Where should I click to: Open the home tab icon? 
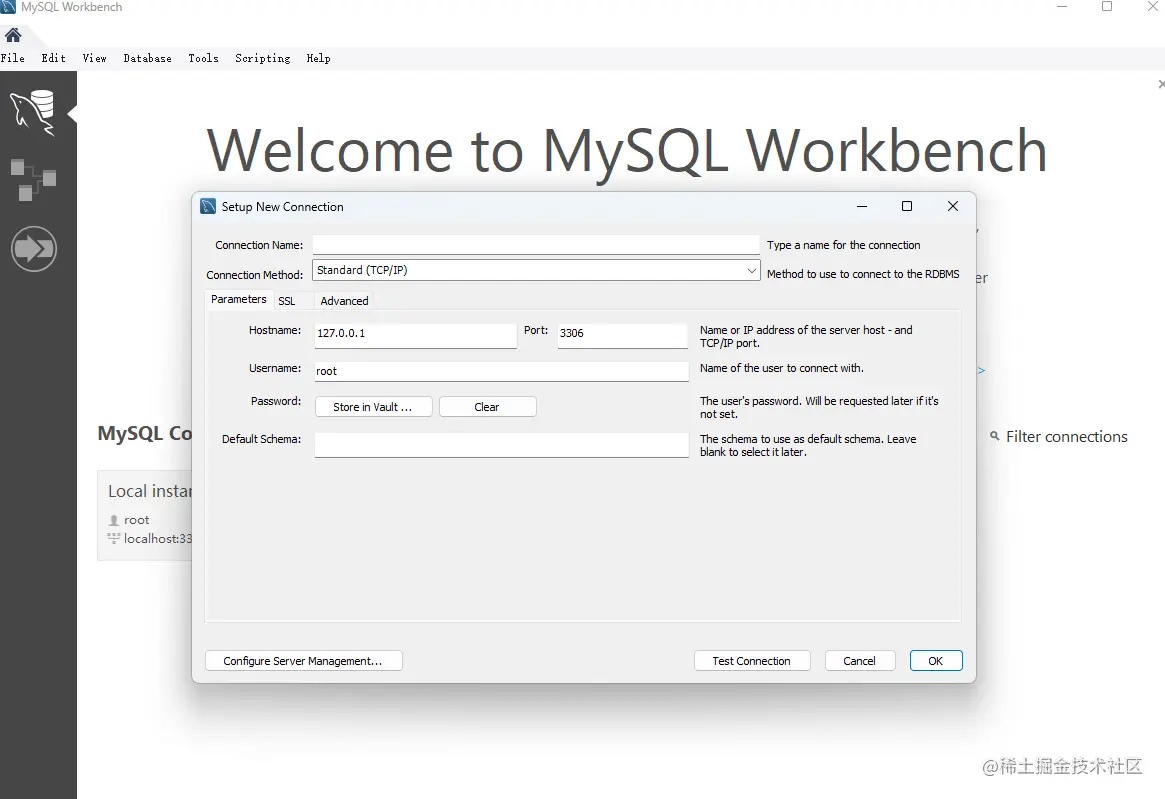pyautogui.click(x=13, y=35)
